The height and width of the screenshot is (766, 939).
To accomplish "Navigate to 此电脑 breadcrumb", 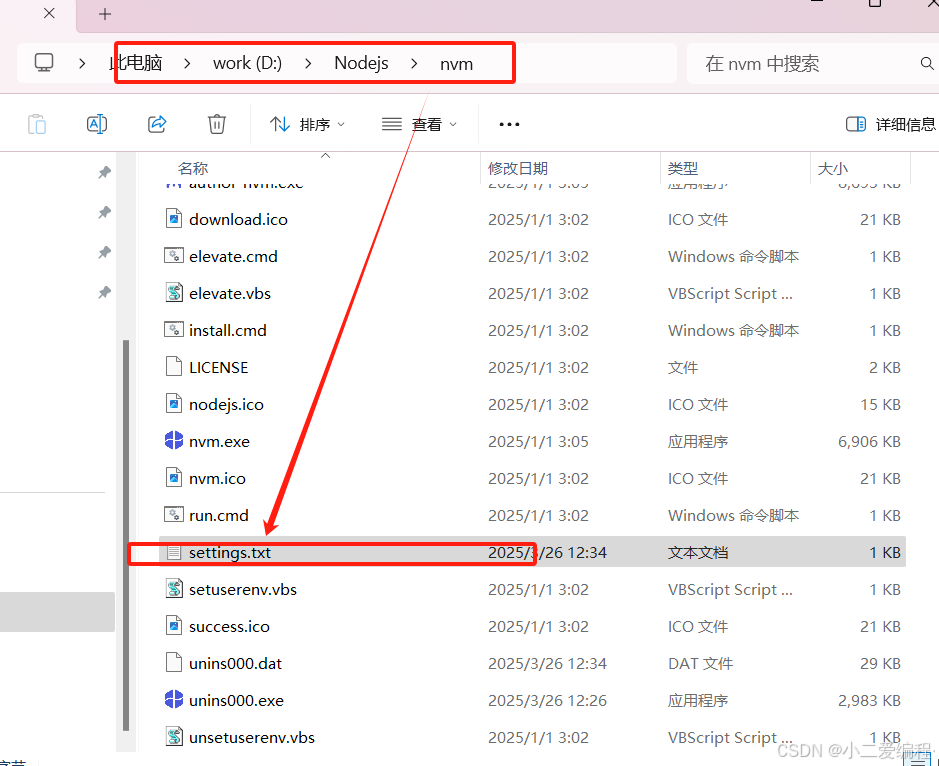I will 136,63.
